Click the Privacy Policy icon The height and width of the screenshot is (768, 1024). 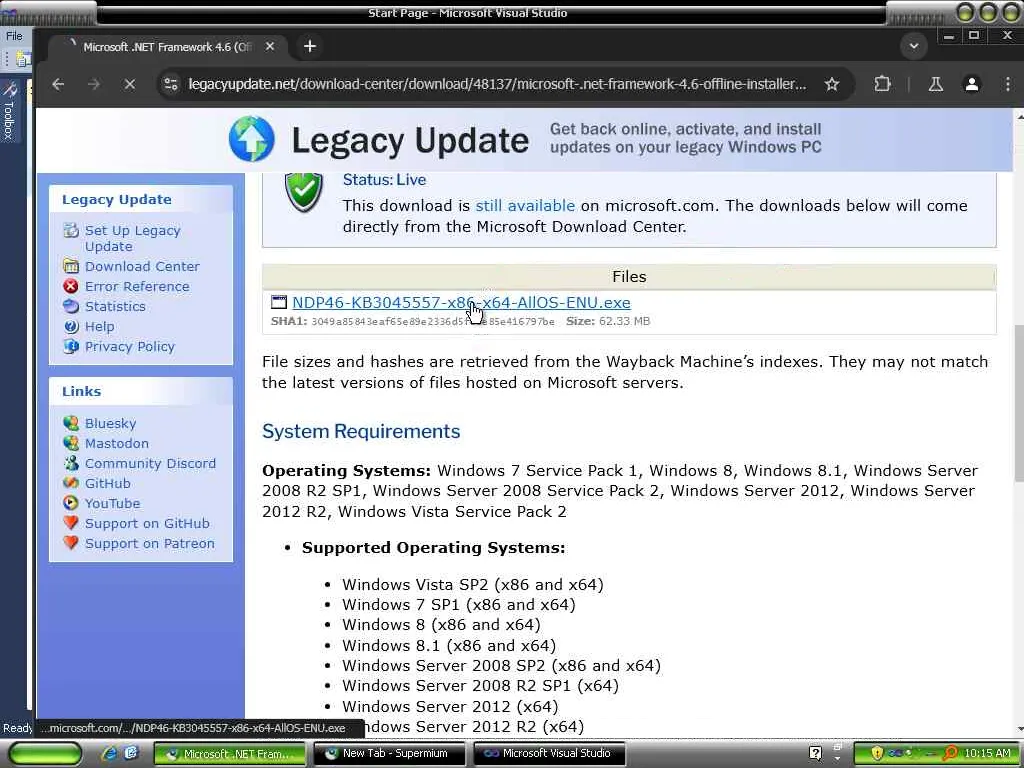[x=71, y=346]
